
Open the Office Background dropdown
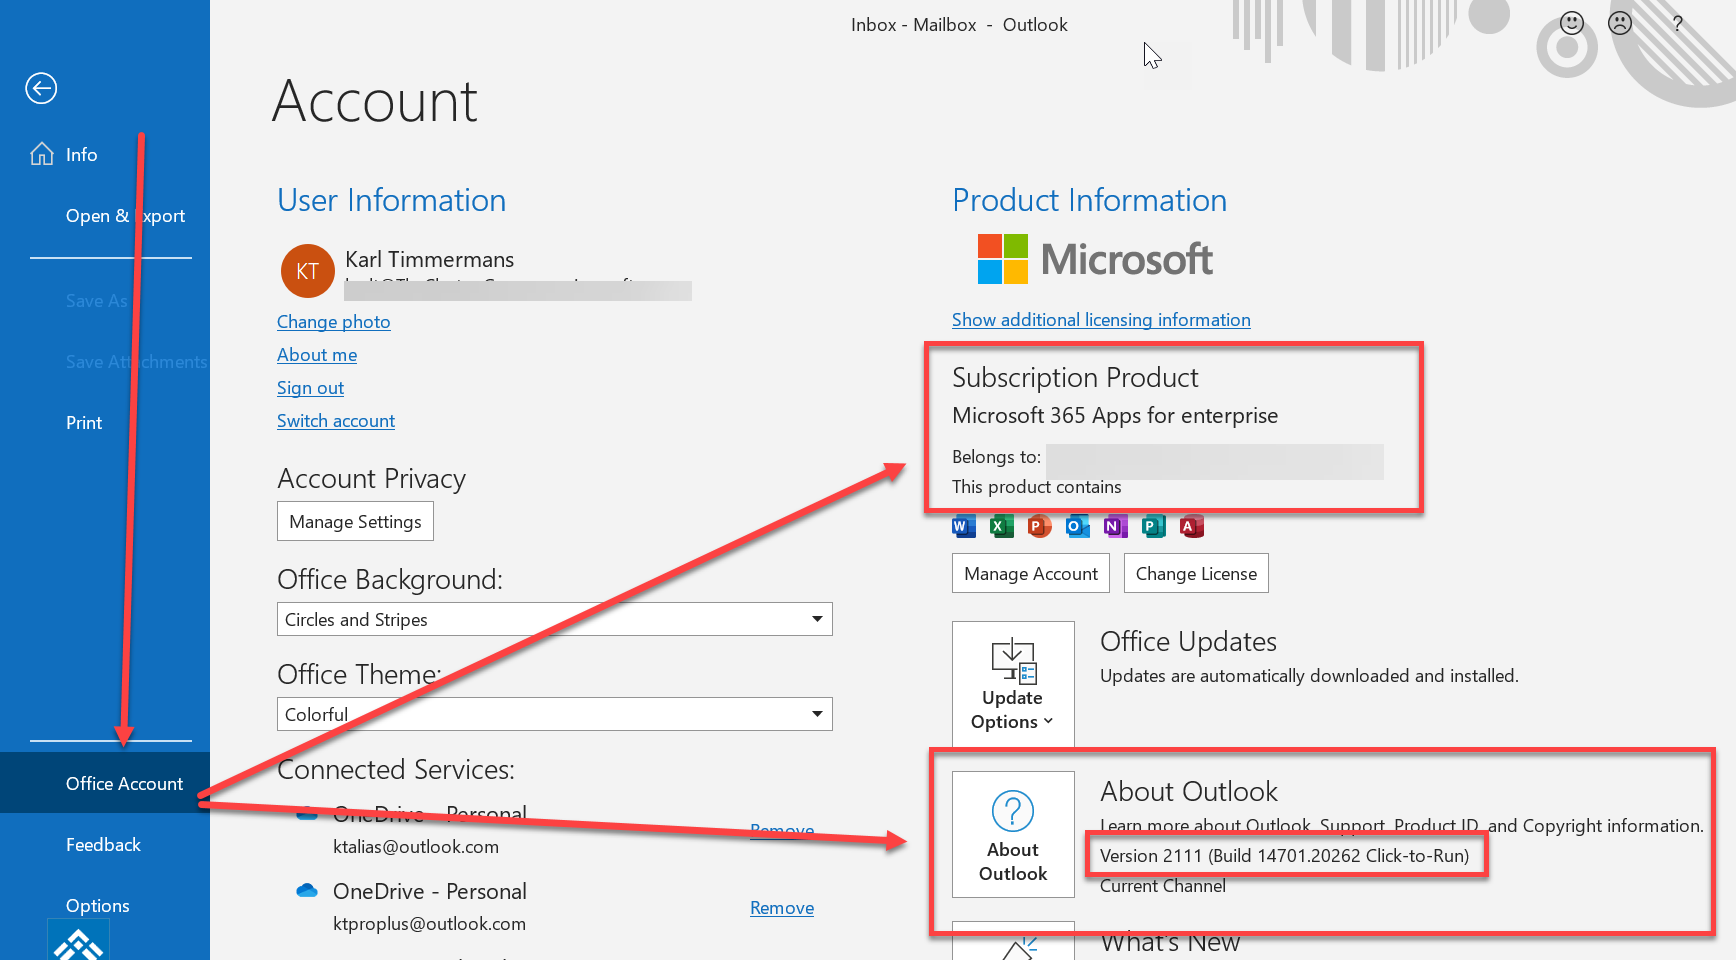[554, 619]
